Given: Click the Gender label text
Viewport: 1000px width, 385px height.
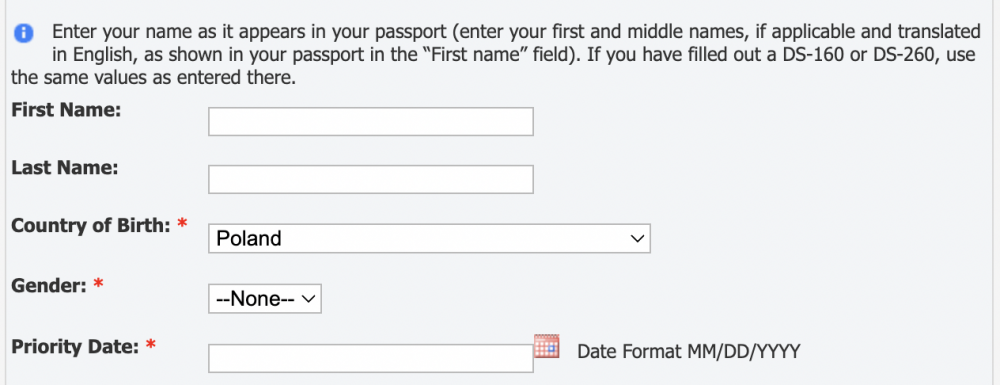Looking at the screenshot, I should point(48,286).
